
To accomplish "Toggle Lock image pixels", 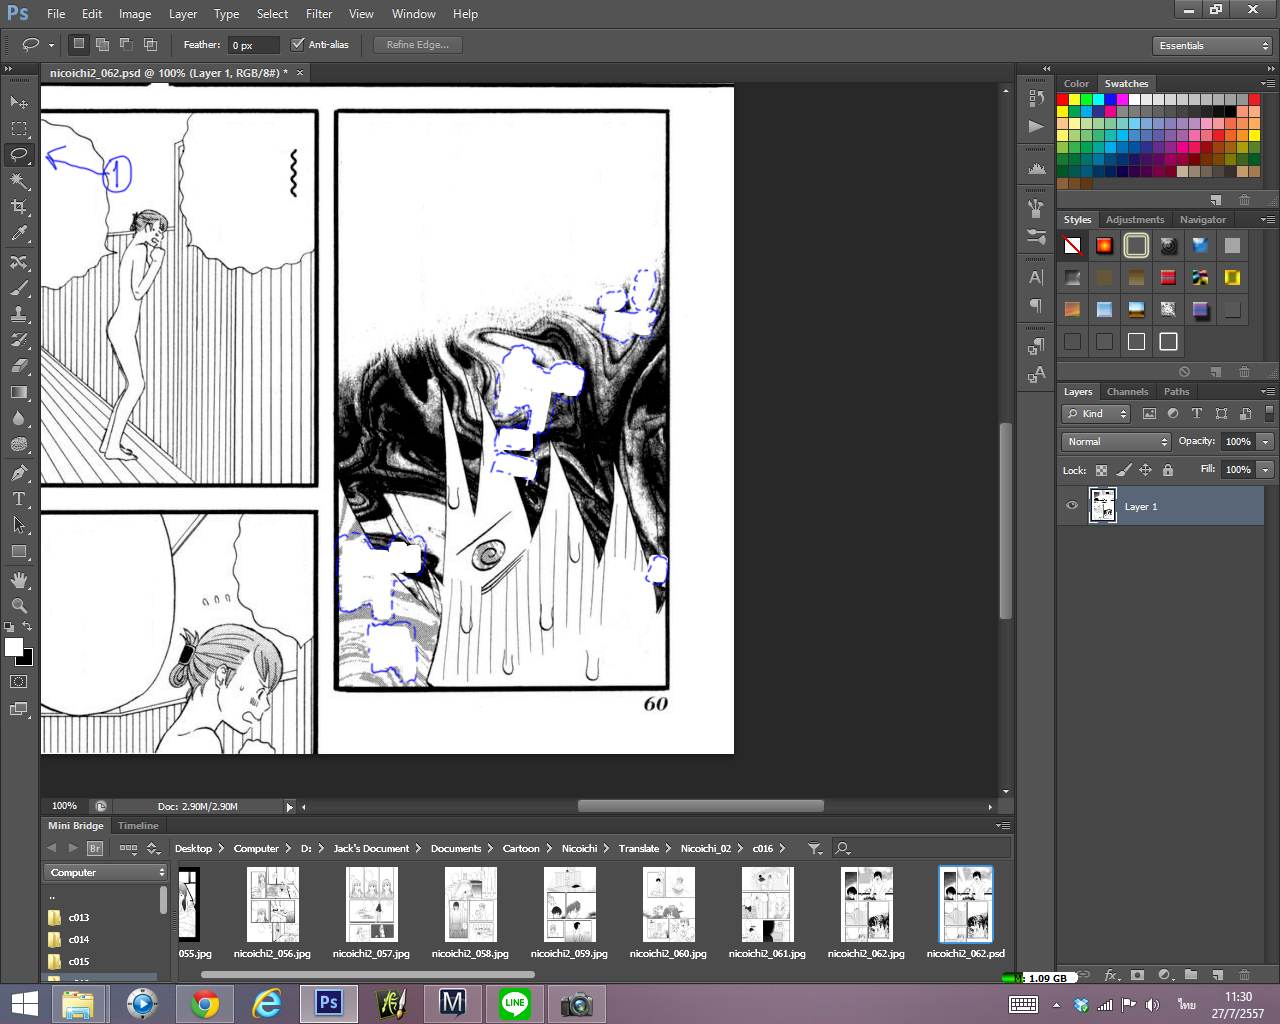I will pos(1124,470).
